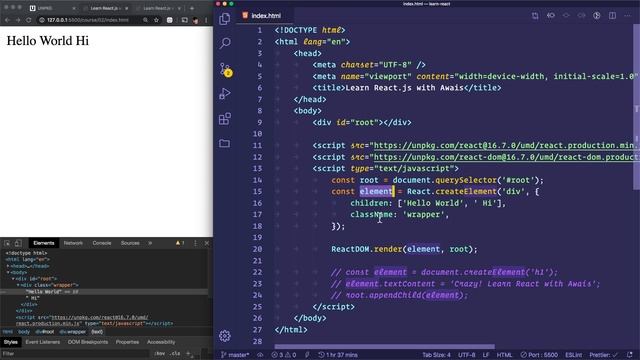Screen dimensions: 640x360
Task: Toggle DevTools device toolbar
Action: coord(18,243)
